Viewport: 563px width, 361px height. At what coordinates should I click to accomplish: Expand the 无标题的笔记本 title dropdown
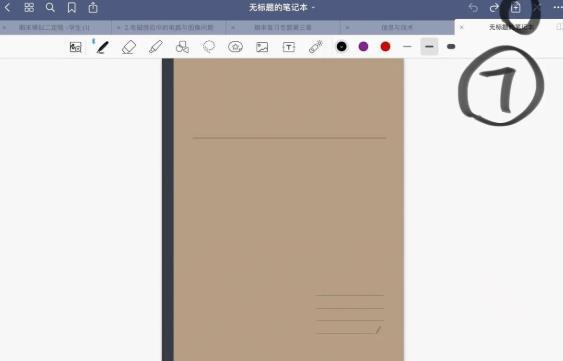[x=313, y=7]
